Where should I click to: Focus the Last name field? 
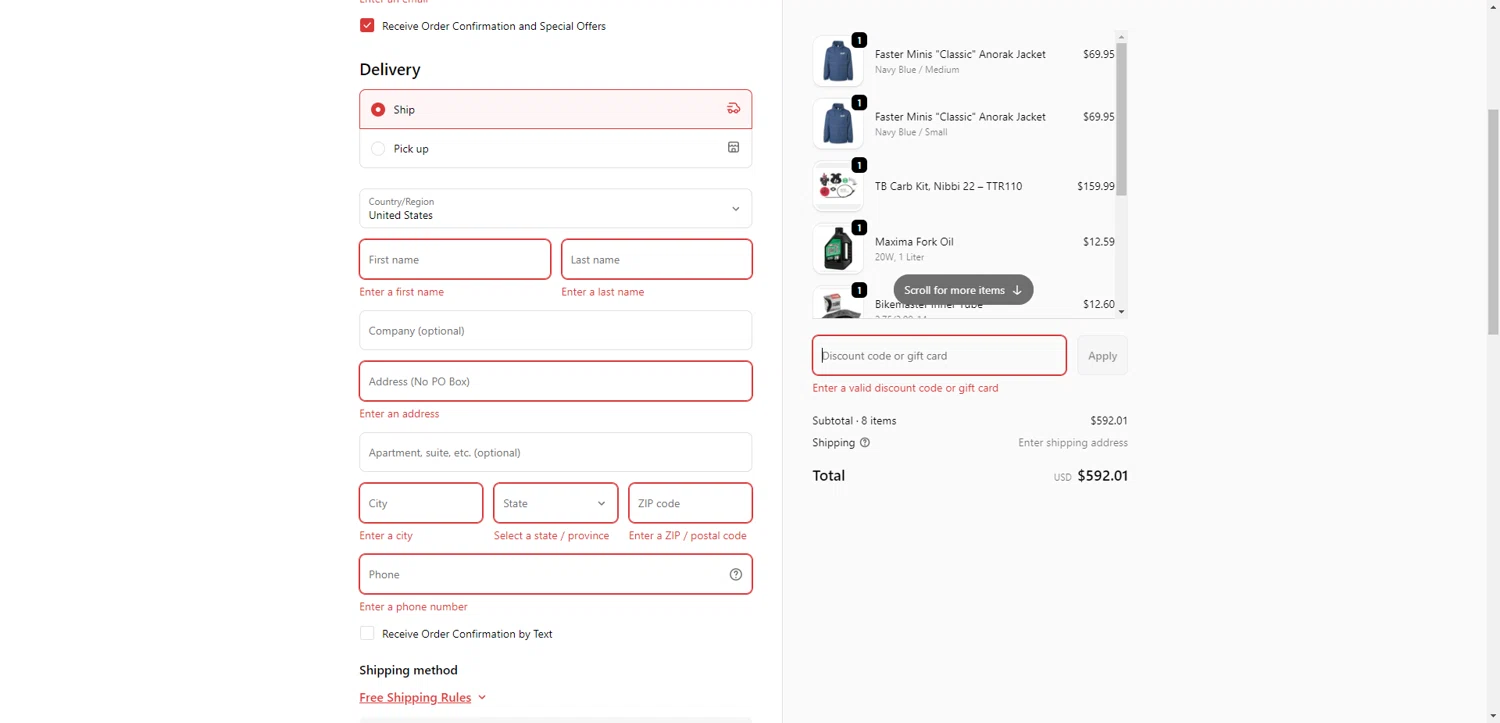(657, 259)
